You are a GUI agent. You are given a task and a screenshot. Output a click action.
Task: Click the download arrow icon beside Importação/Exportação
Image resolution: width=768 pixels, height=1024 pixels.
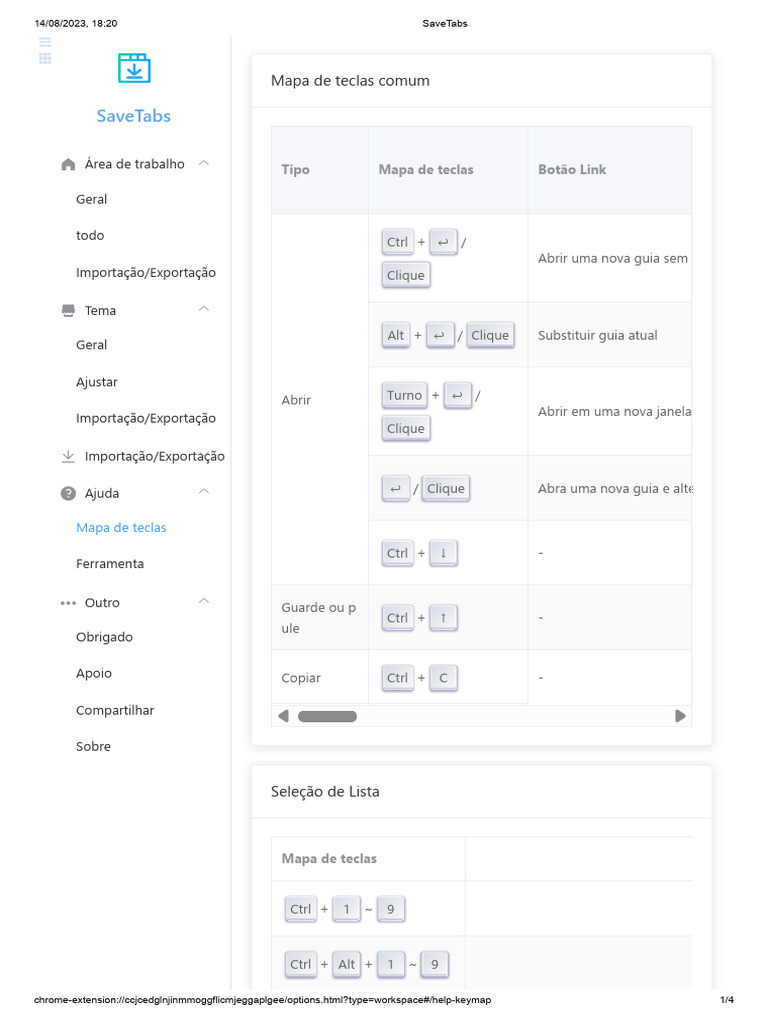tap(68, 456)
